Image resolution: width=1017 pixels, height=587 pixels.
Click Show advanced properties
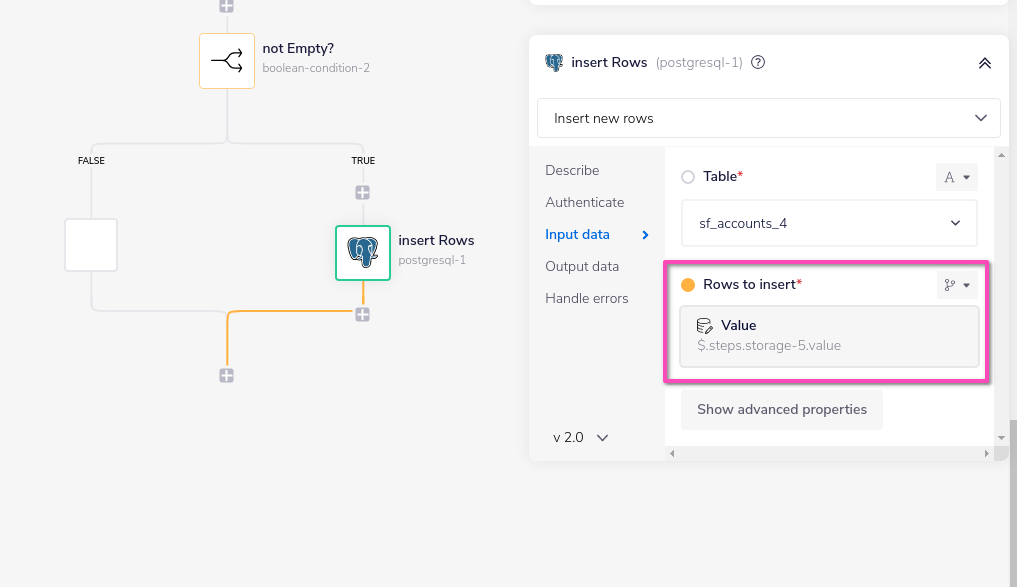coord(781,409)
